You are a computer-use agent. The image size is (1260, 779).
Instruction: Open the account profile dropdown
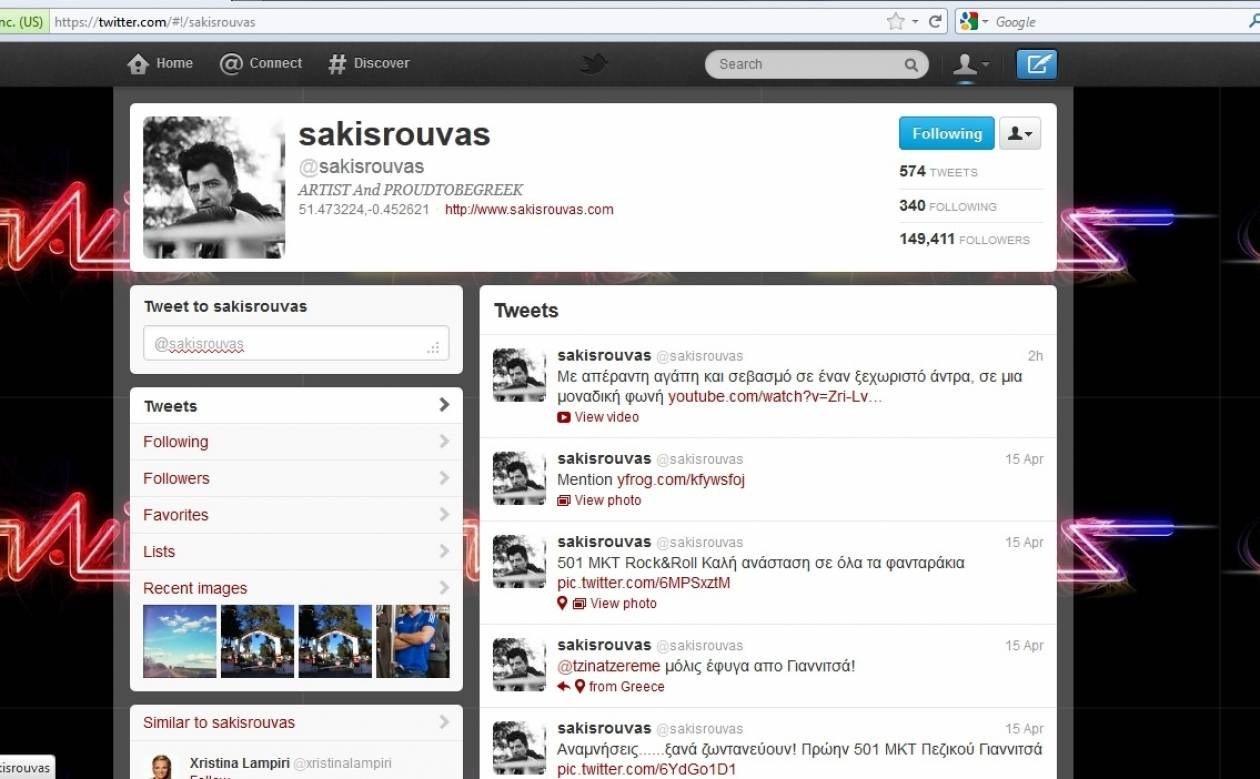tap(970, 64)
